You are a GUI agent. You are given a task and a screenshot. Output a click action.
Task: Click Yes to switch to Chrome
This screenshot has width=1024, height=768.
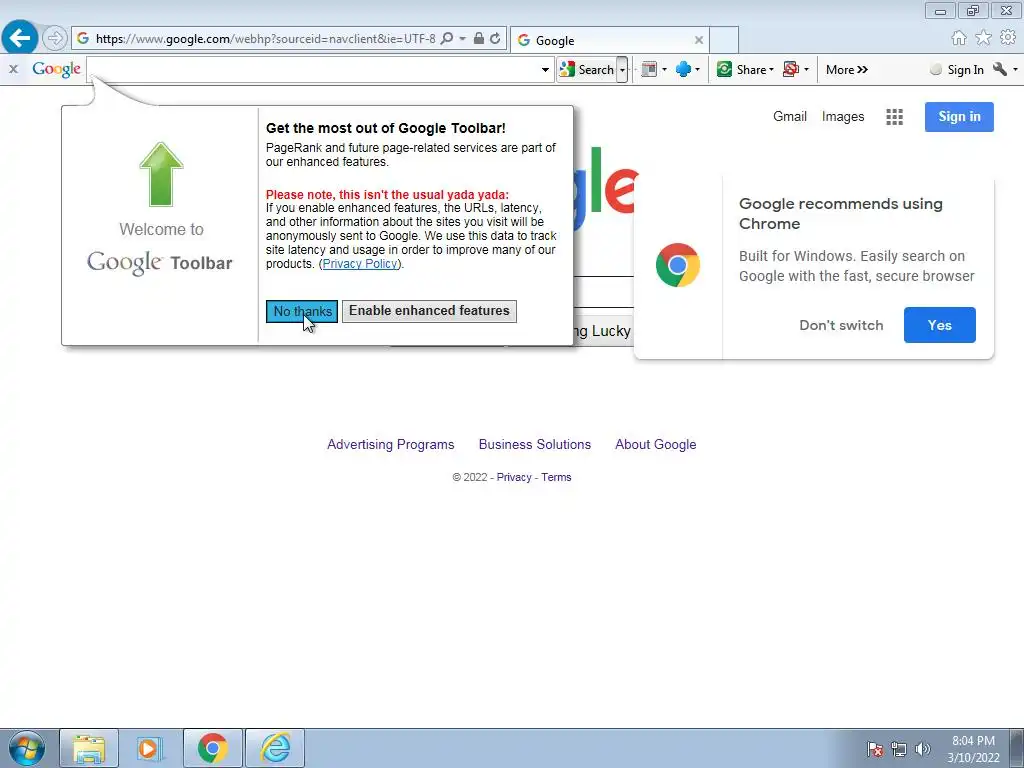coord(940,325)
